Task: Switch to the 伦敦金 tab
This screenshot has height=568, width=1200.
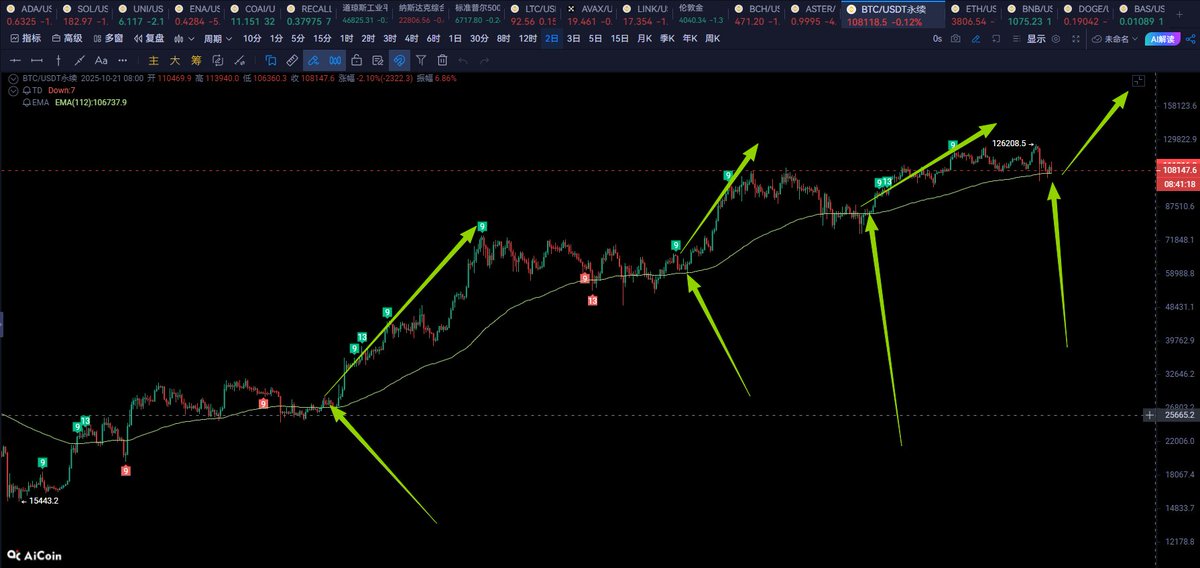Action: coord(700,14)
